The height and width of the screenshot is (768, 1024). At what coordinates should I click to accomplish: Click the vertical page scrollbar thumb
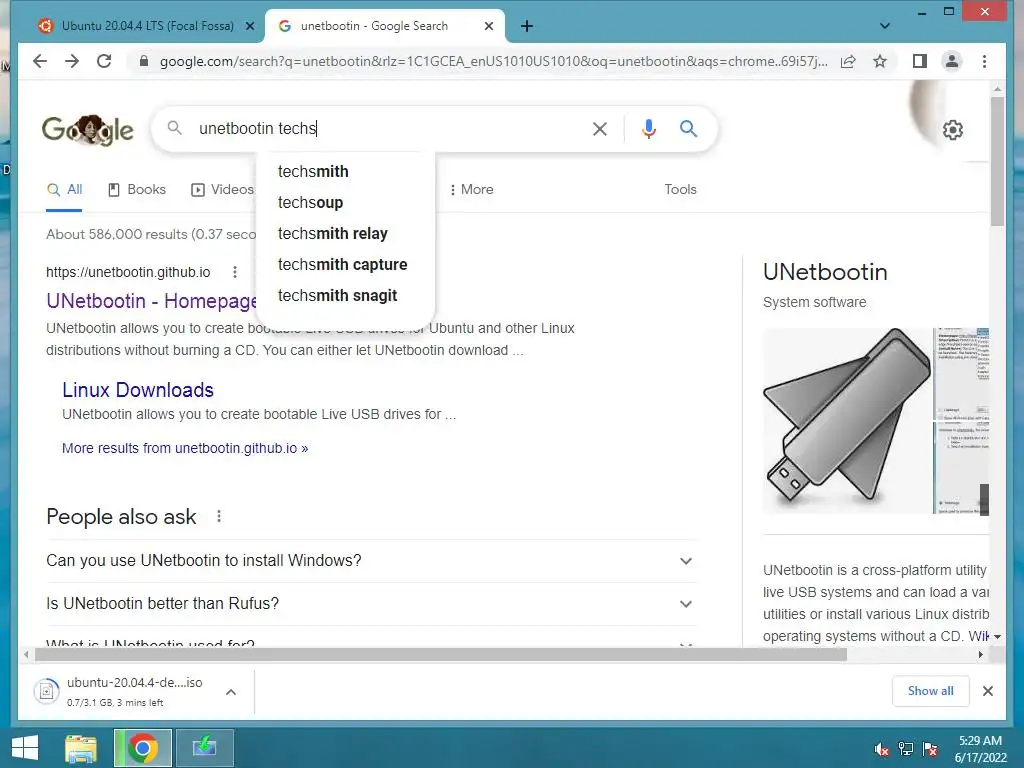point(997,161)
